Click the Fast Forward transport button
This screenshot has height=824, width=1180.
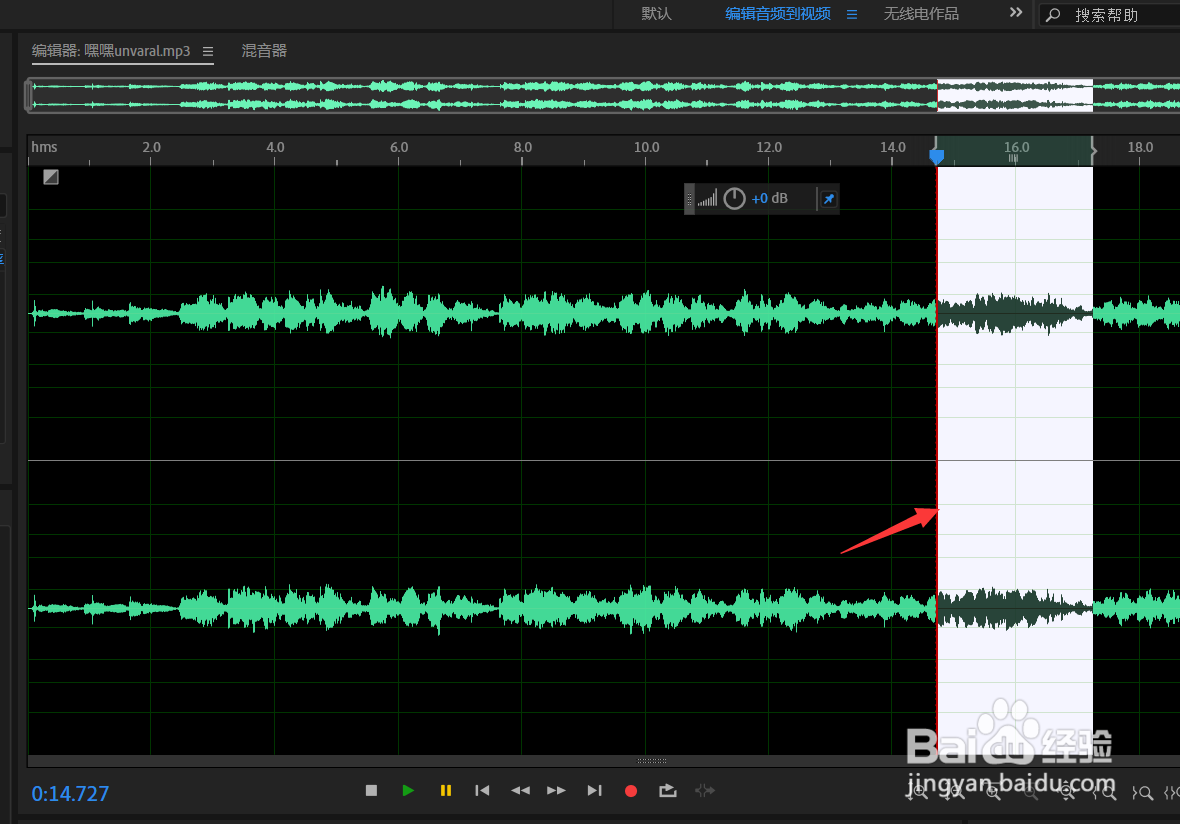pos(556,790)
